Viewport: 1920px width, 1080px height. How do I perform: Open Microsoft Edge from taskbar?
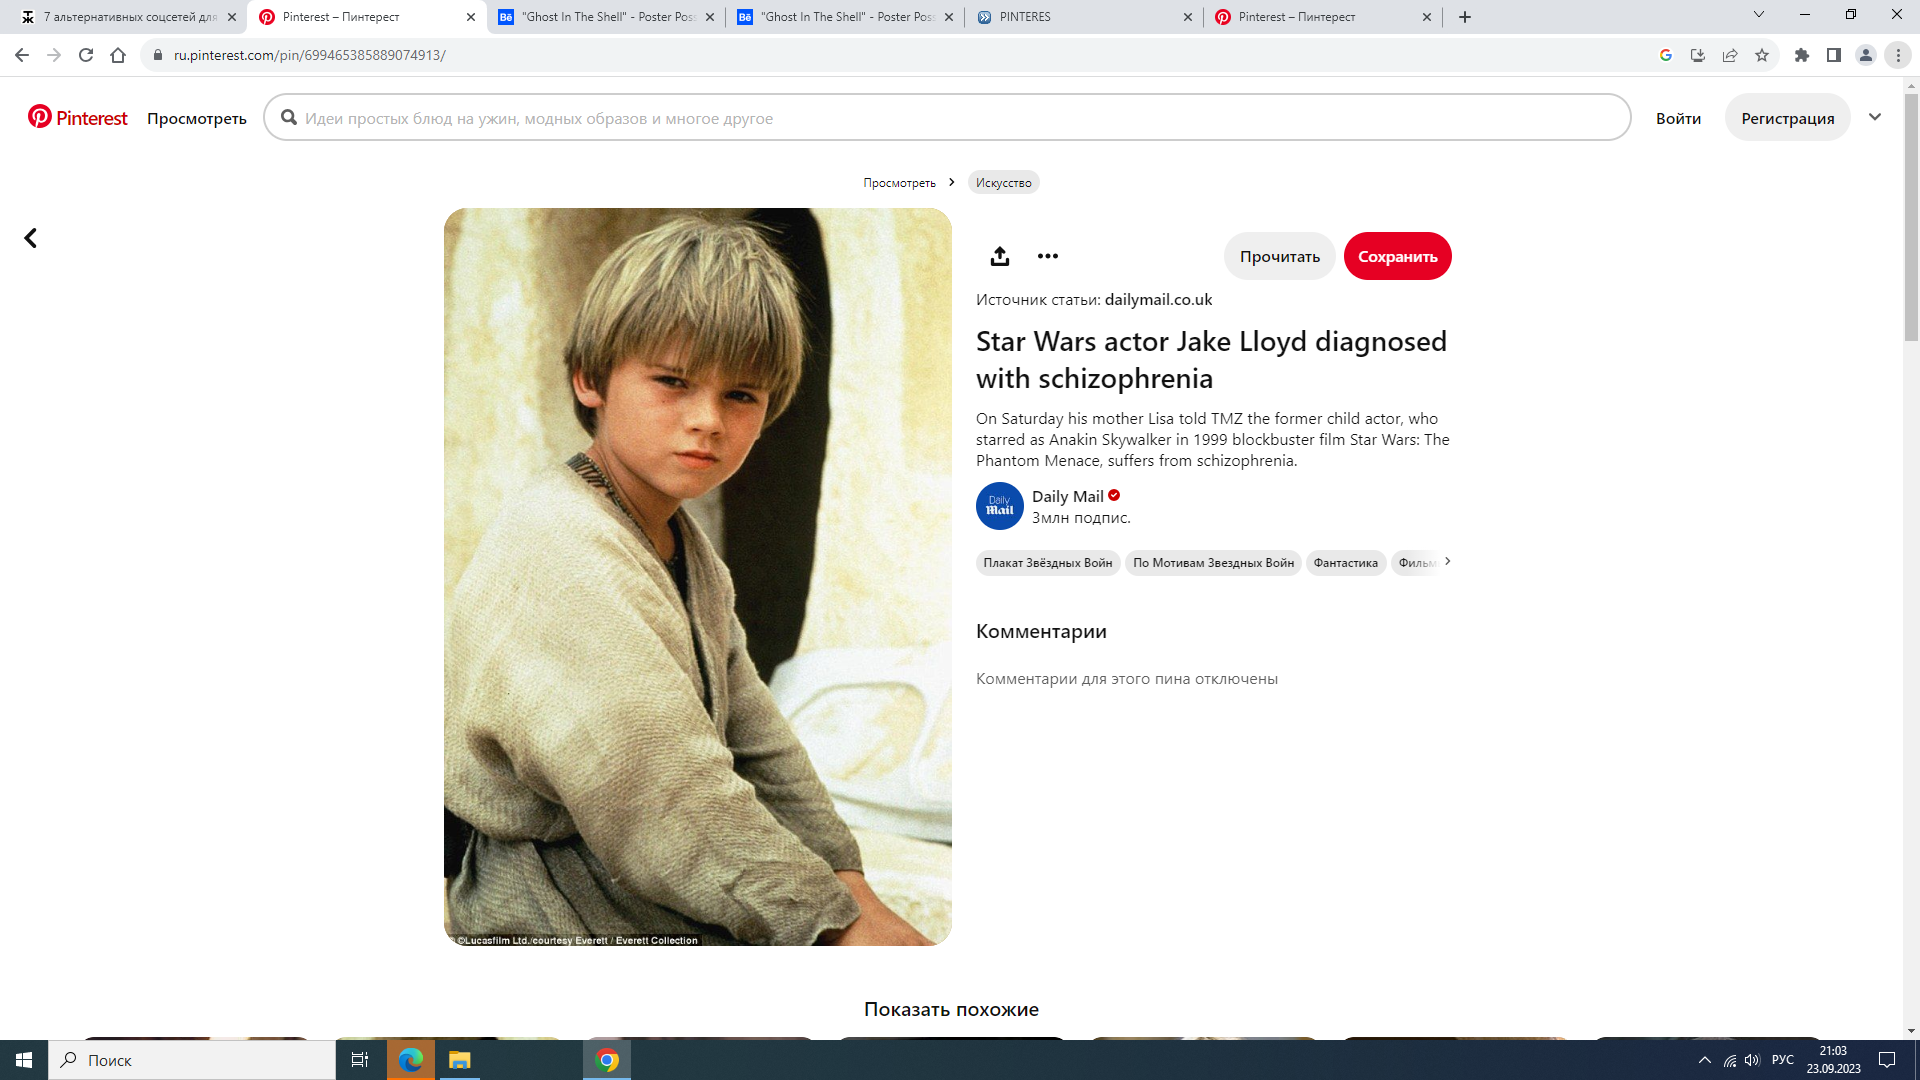tap(411, 1060)
